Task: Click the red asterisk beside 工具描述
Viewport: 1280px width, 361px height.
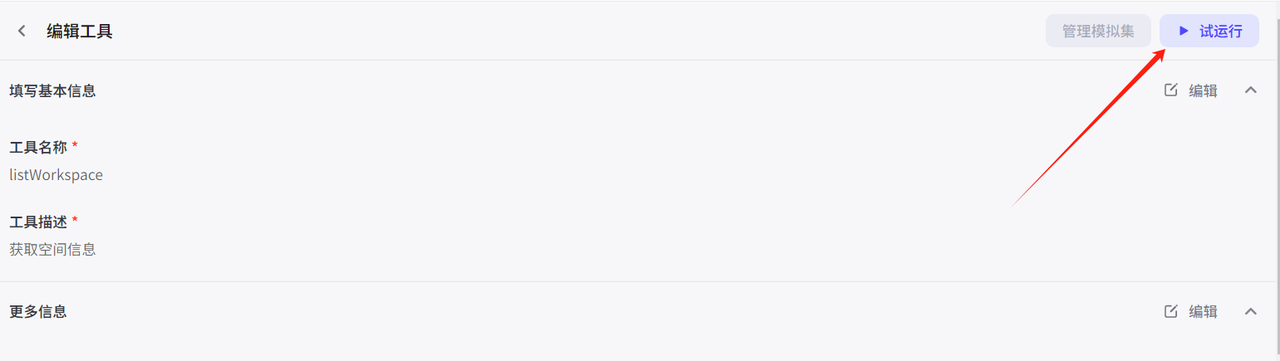Action: [75, 220]
